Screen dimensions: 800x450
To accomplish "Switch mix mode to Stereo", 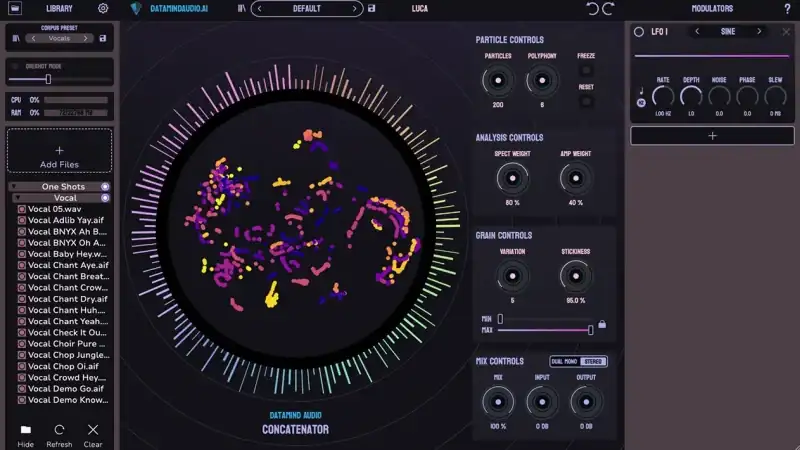I will click(593, 361).
